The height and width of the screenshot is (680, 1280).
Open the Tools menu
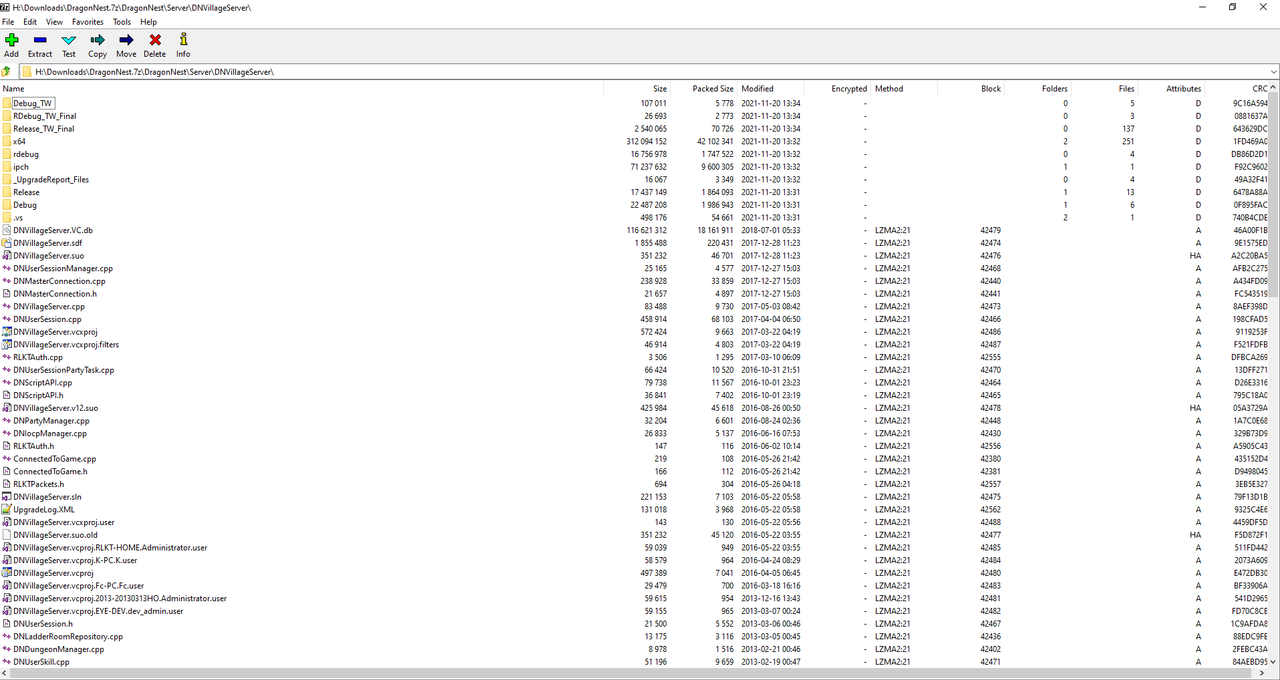pos(122,21)
